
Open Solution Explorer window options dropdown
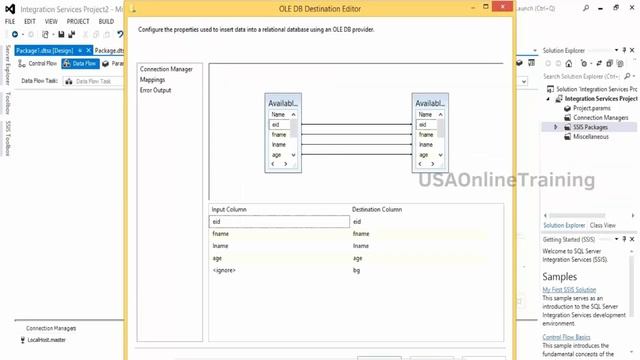pos(616,50)
